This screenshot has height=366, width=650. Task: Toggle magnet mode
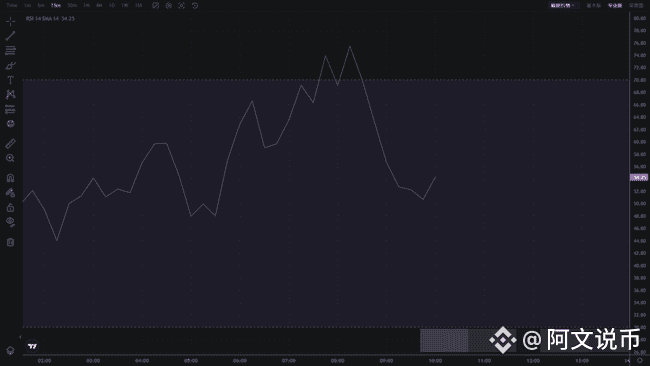coord(10,178)
